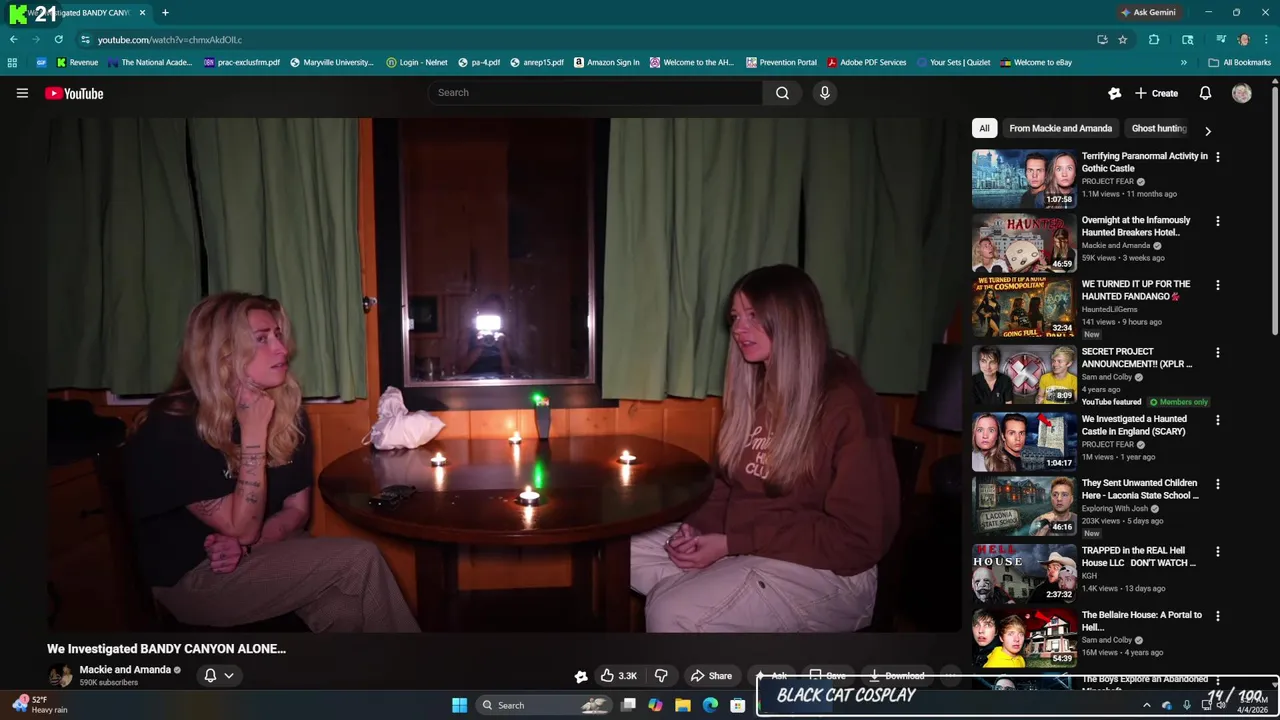This screenshot has height=720, width=1280.
Task: Dislike the video with thumbs down
Action: (x=660, y=676)
